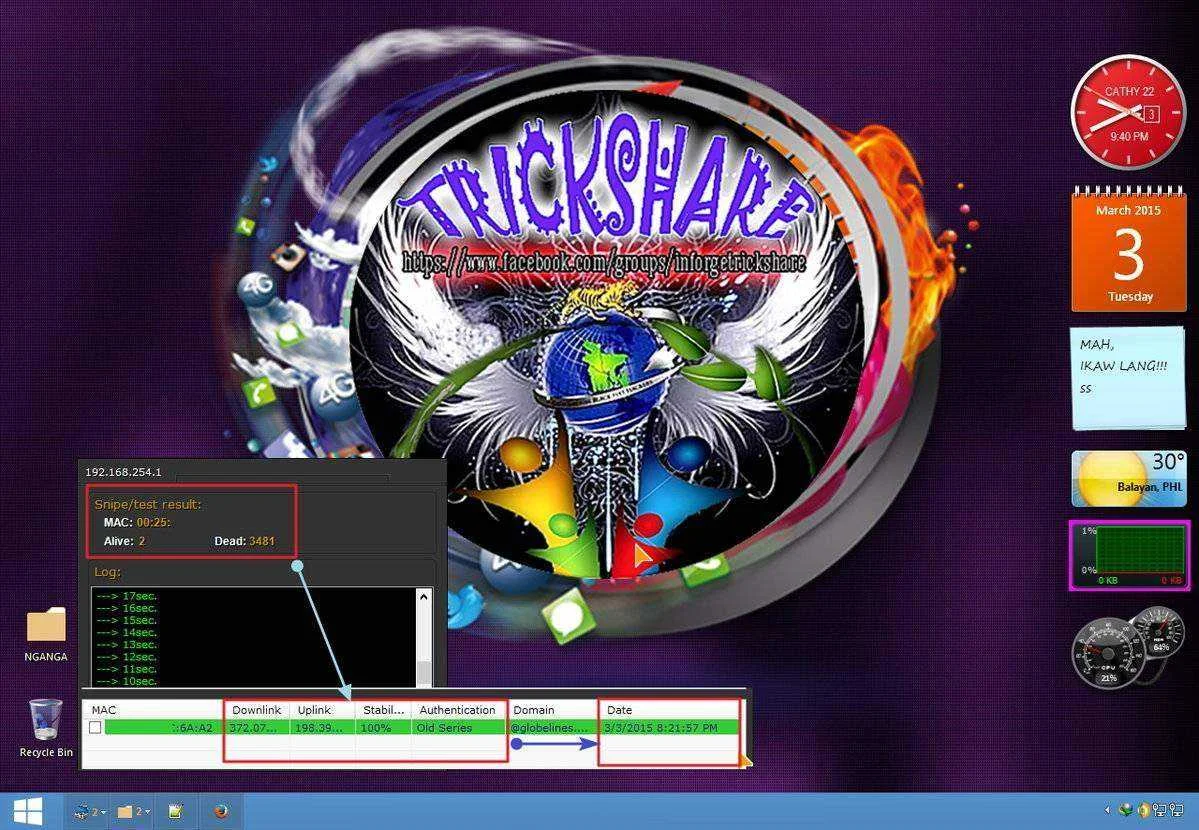Viewport: 1199px width, 830px height.
Task: Open the Windows Start button
Action: click(x=27, y=811)
